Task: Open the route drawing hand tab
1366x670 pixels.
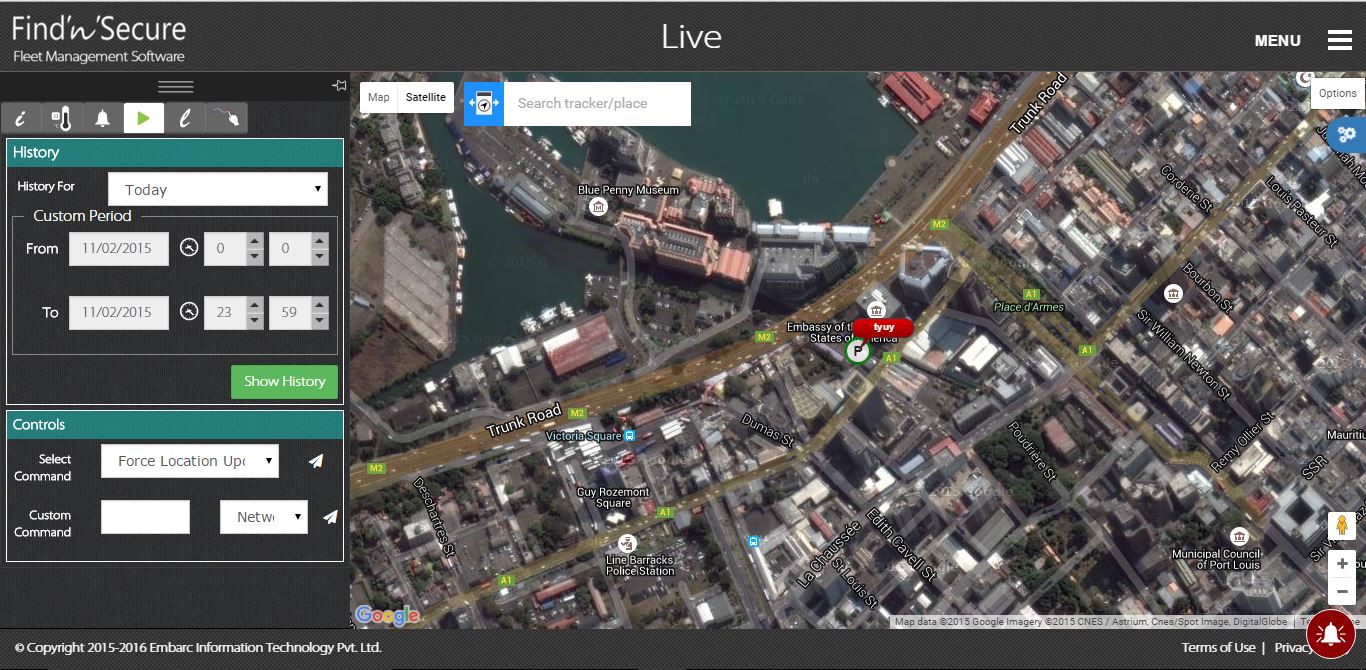Action: tap(226, 118)
